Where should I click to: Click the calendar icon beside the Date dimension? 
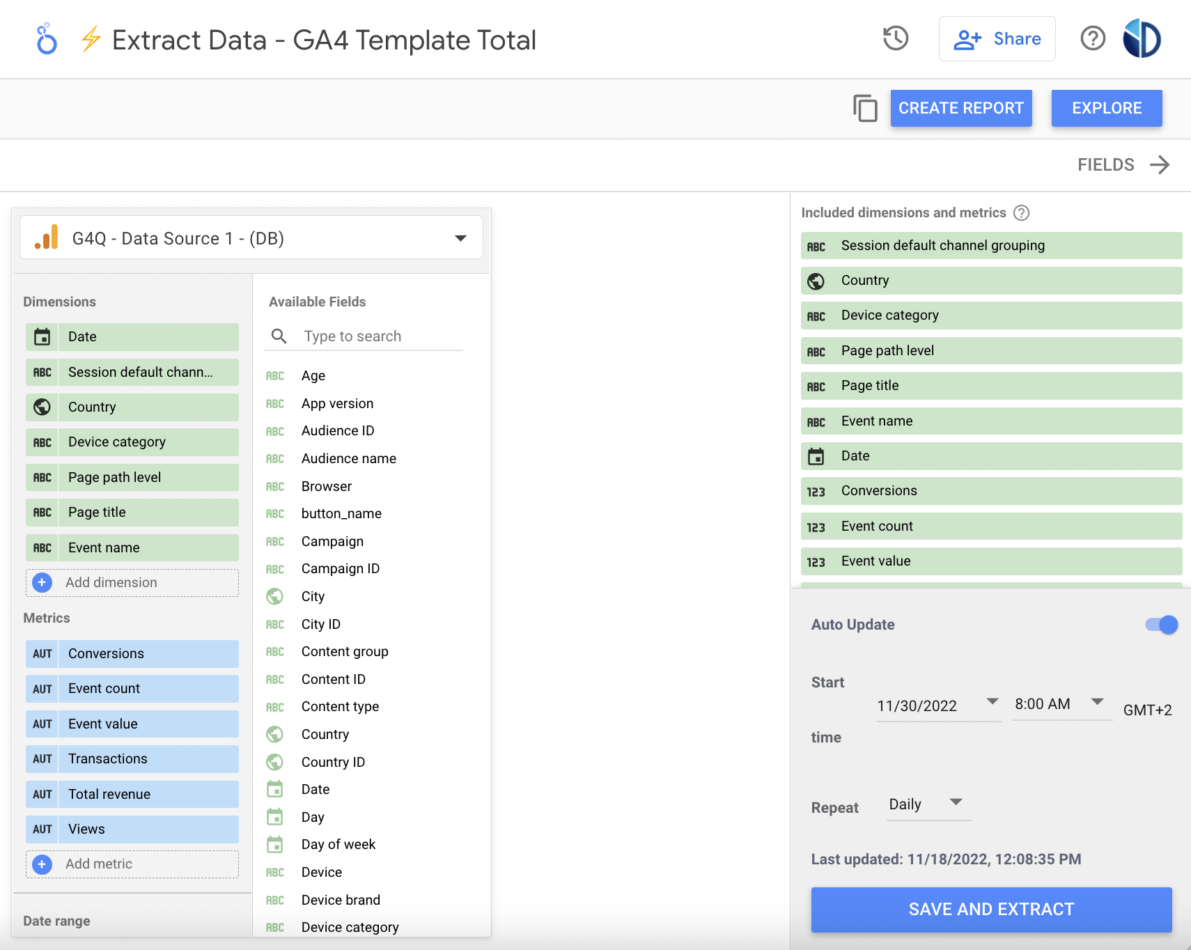[43, 337]
